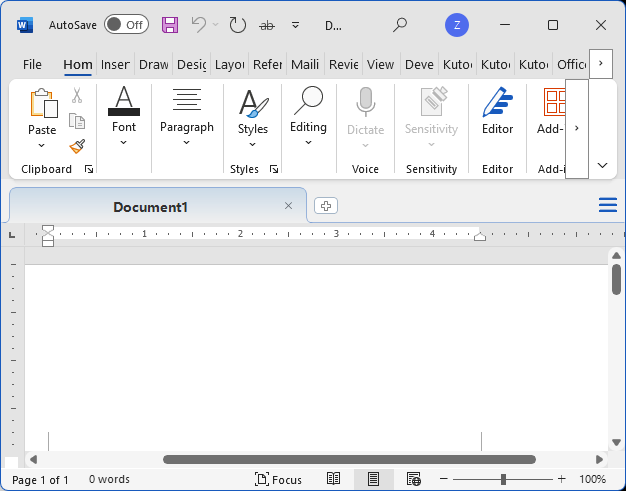Expand the Styles dropdown
Screen dimensions: 626x491
tap(253, 143)
